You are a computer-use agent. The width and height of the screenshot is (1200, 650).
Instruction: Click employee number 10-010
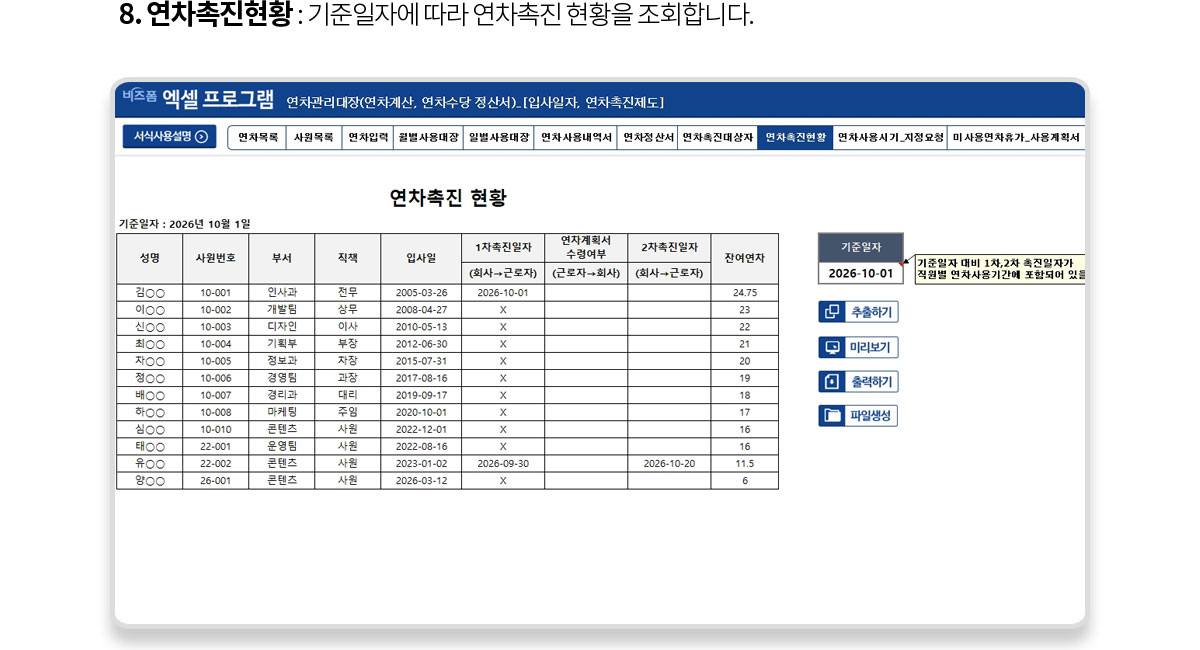[216, 429]
